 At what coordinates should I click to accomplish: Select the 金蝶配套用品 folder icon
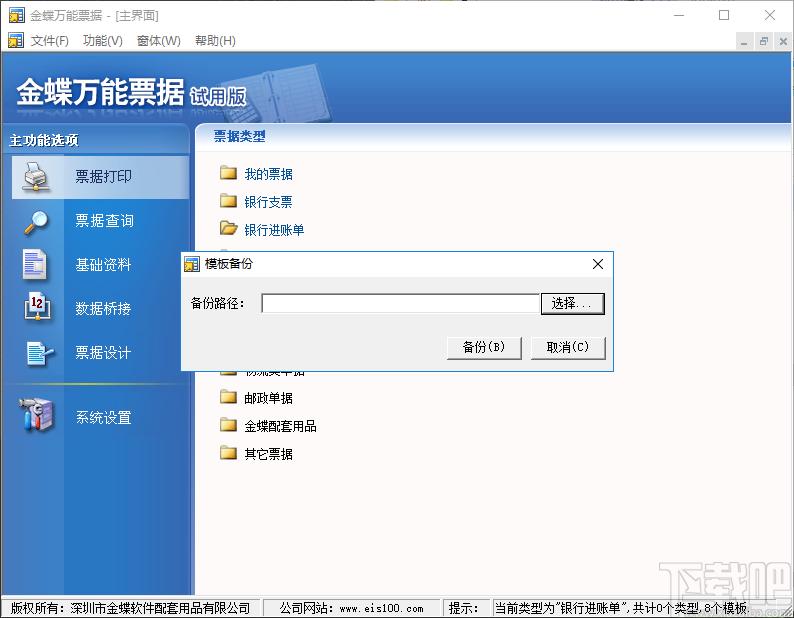click(x=228, y=424)
